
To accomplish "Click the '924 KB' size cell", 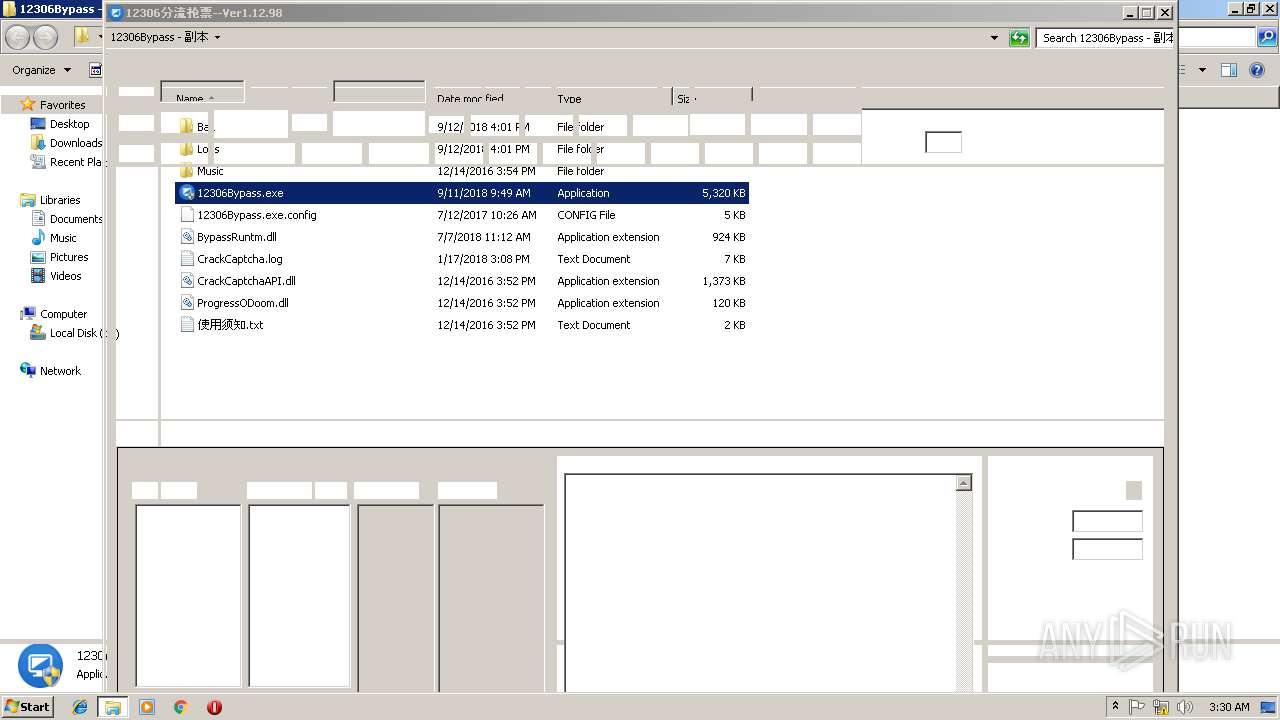I will (x=728, y=237).
